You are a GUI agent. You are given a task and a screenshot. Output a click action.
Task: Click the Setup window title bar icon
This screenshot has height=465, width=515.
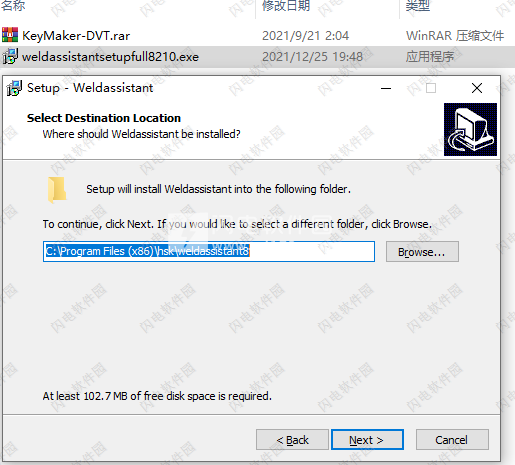[x=14, y=88]
